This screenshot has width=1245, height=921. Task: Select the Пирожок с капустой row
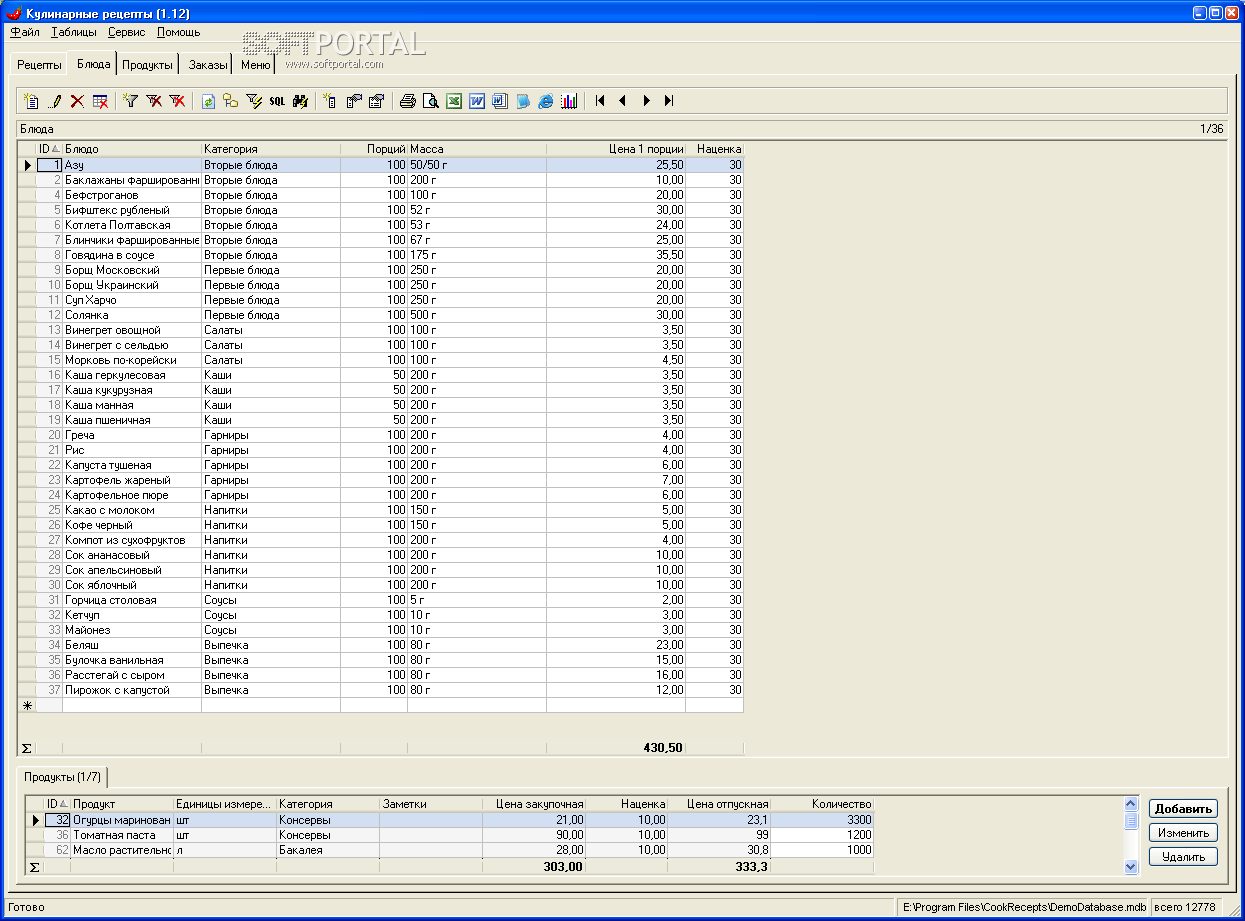pyautogui.click(x=381, y=690)
